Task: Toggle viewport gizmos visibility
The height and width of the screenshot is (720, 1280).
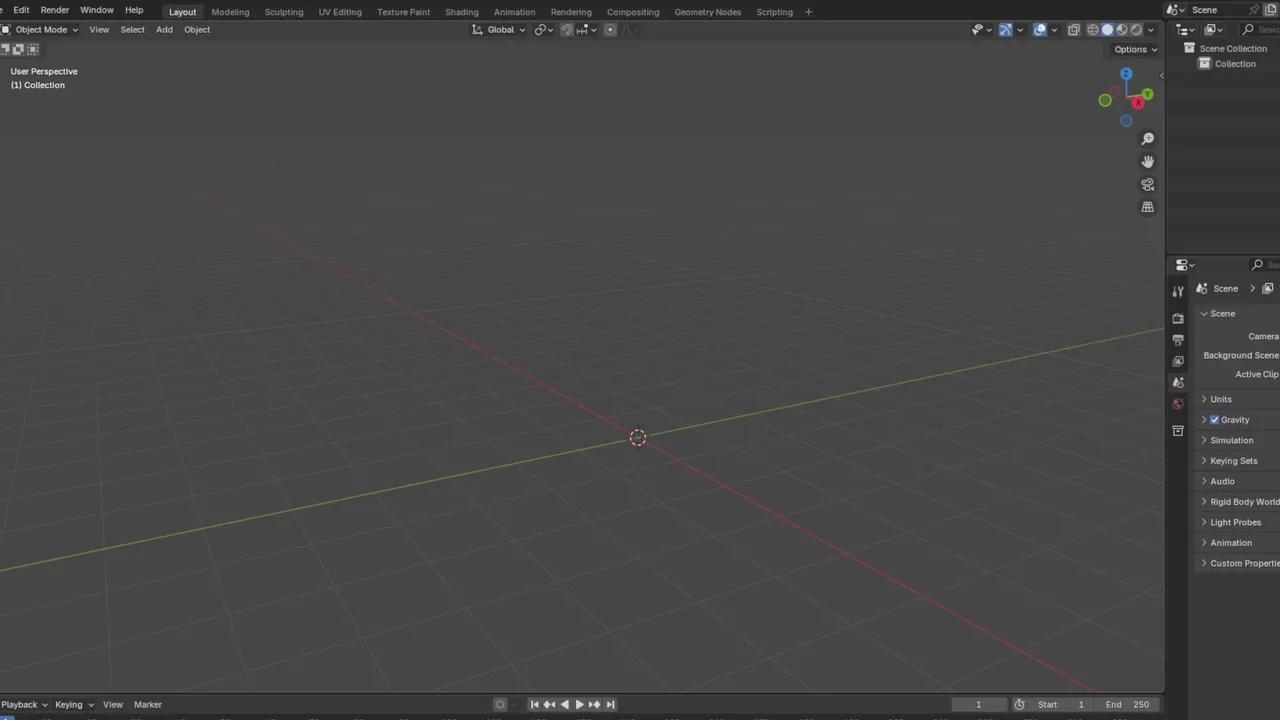Action: pos(1006,30)
